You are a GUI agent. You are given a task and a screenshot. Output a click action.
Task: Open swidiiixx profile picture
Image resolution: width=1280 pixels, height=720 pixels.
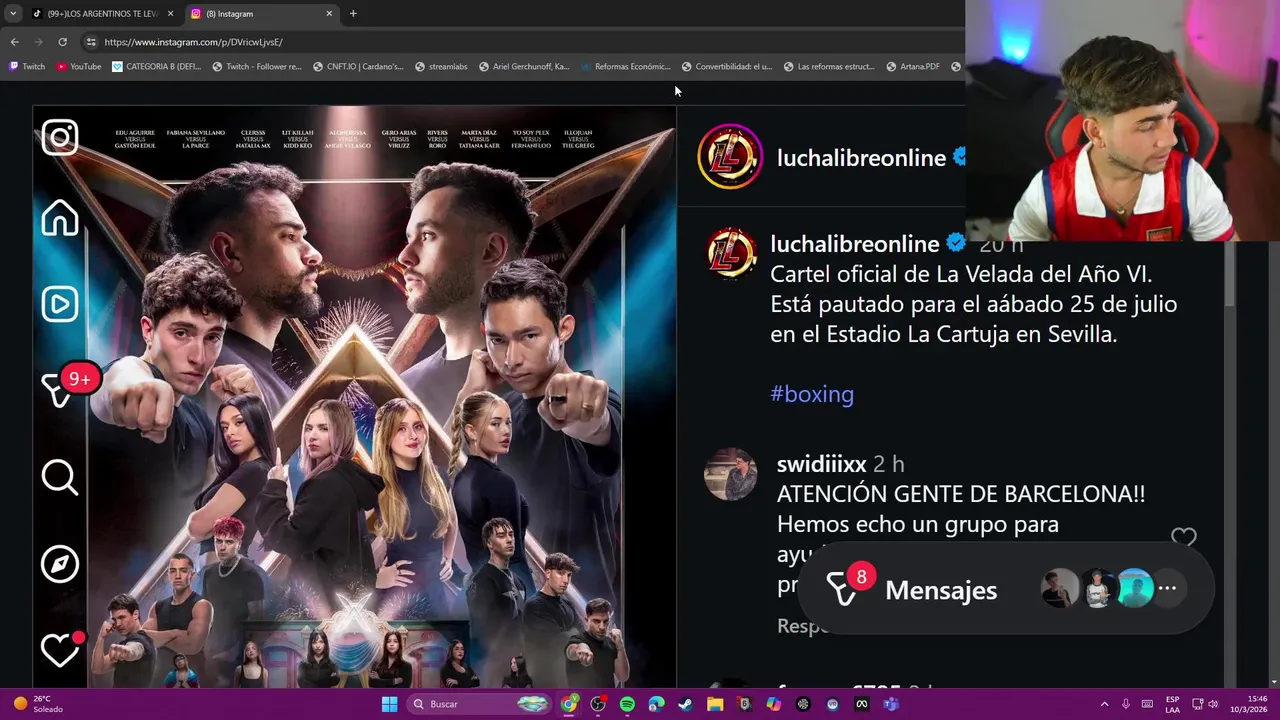(731, 474)
